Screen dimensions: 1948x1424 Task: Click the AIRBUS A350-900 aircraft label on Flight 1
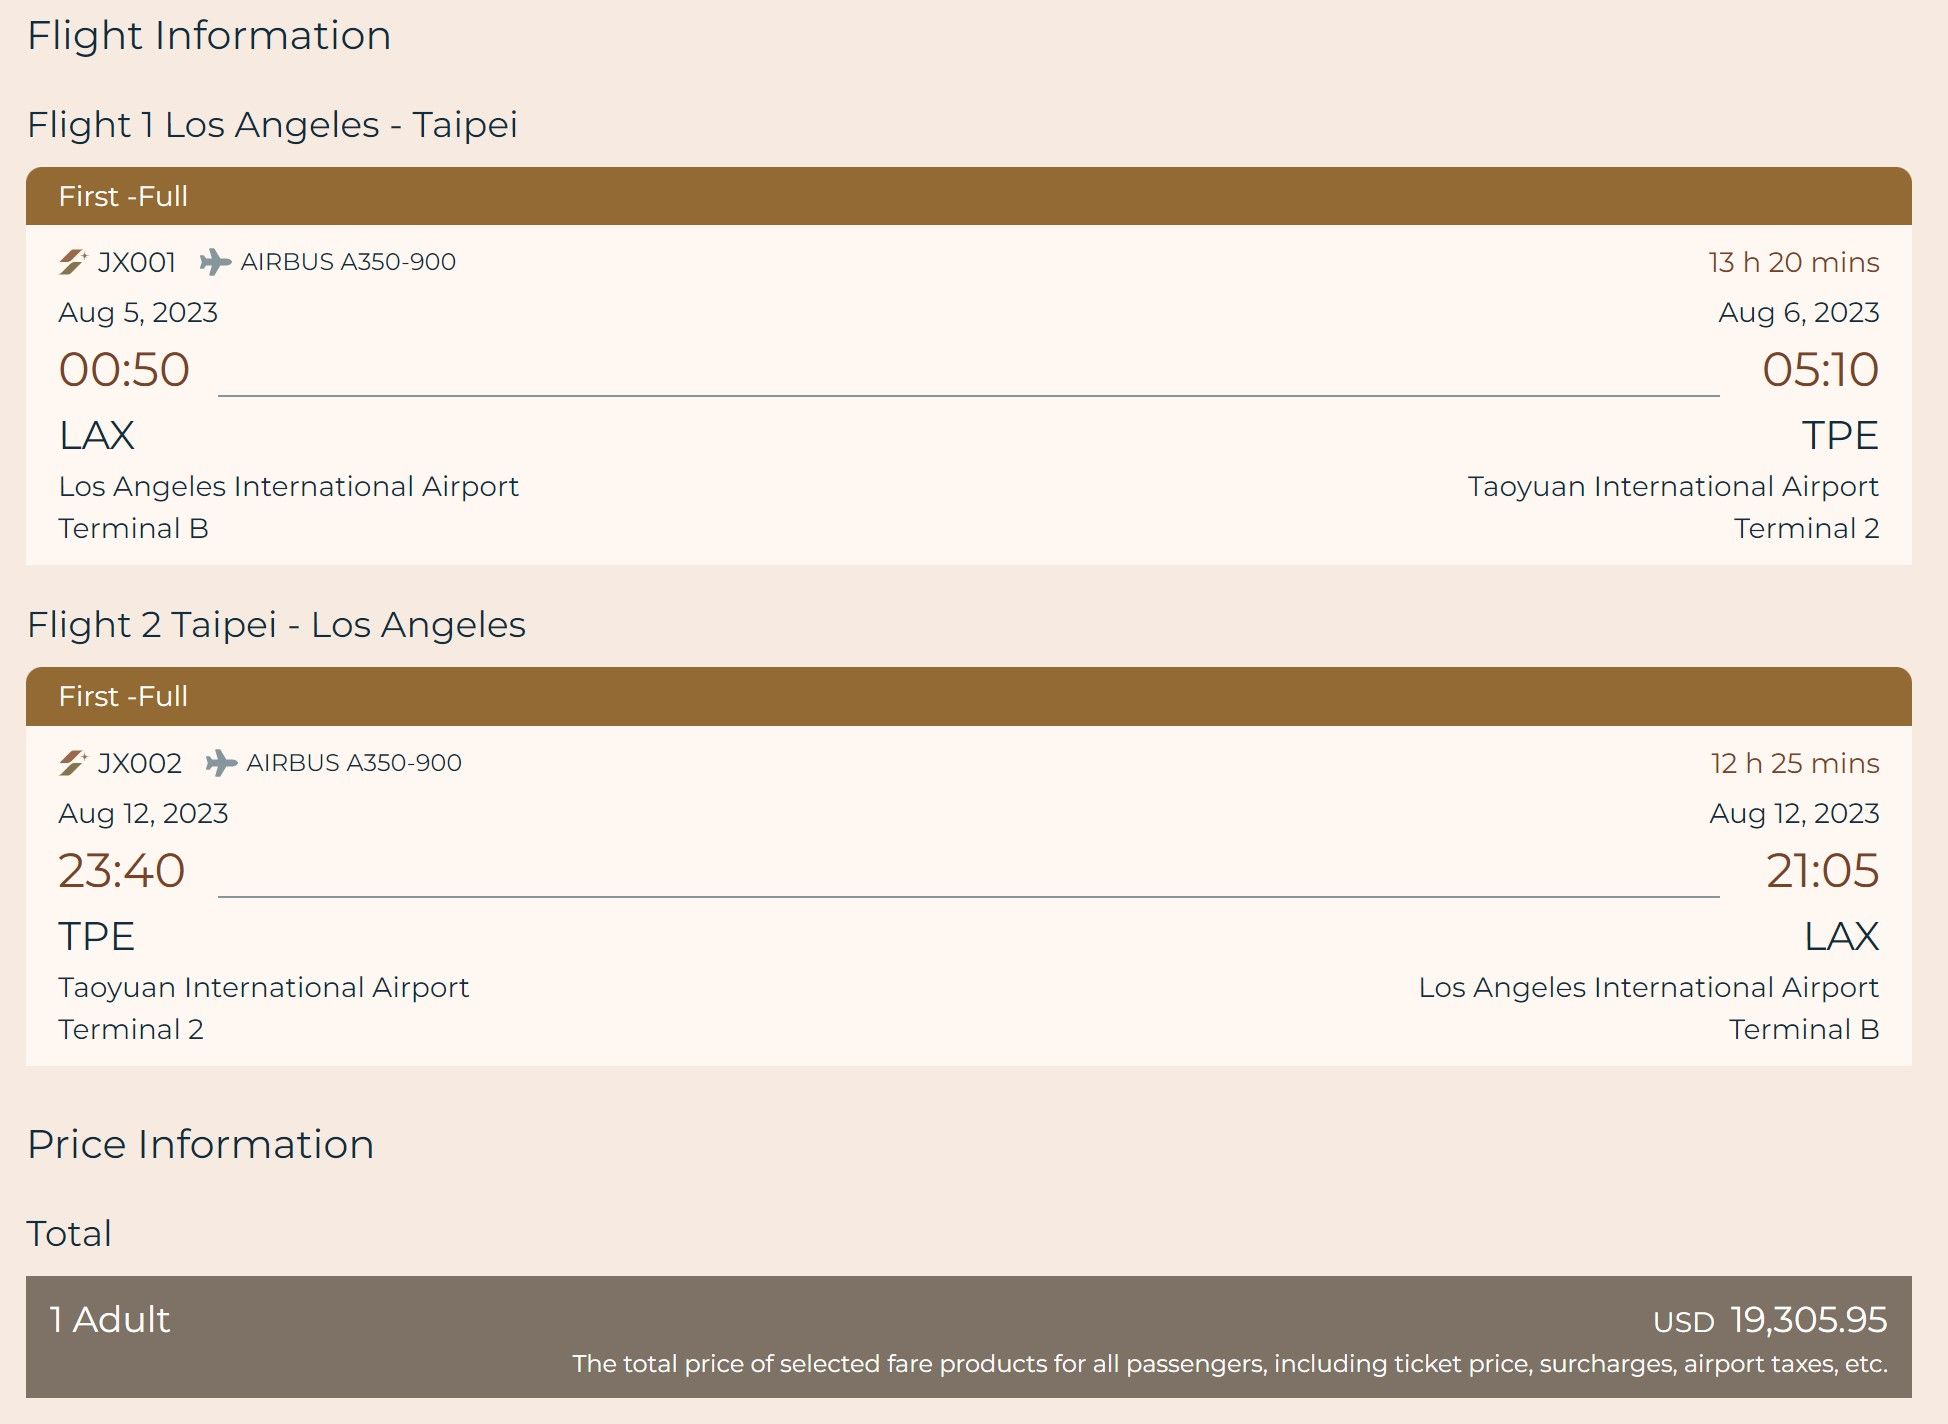point(350,262)
